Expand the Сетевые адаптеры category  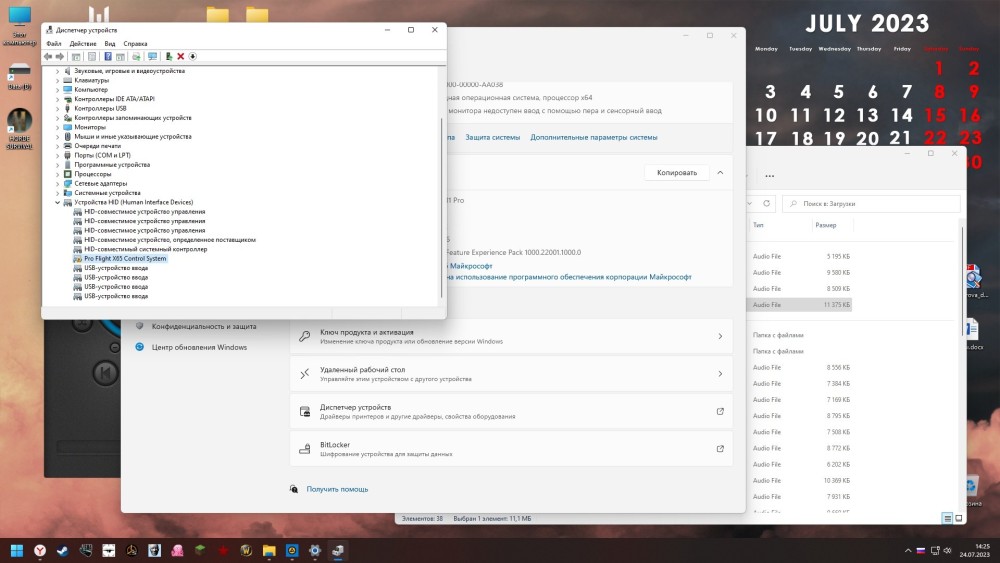tap(57, 183)
